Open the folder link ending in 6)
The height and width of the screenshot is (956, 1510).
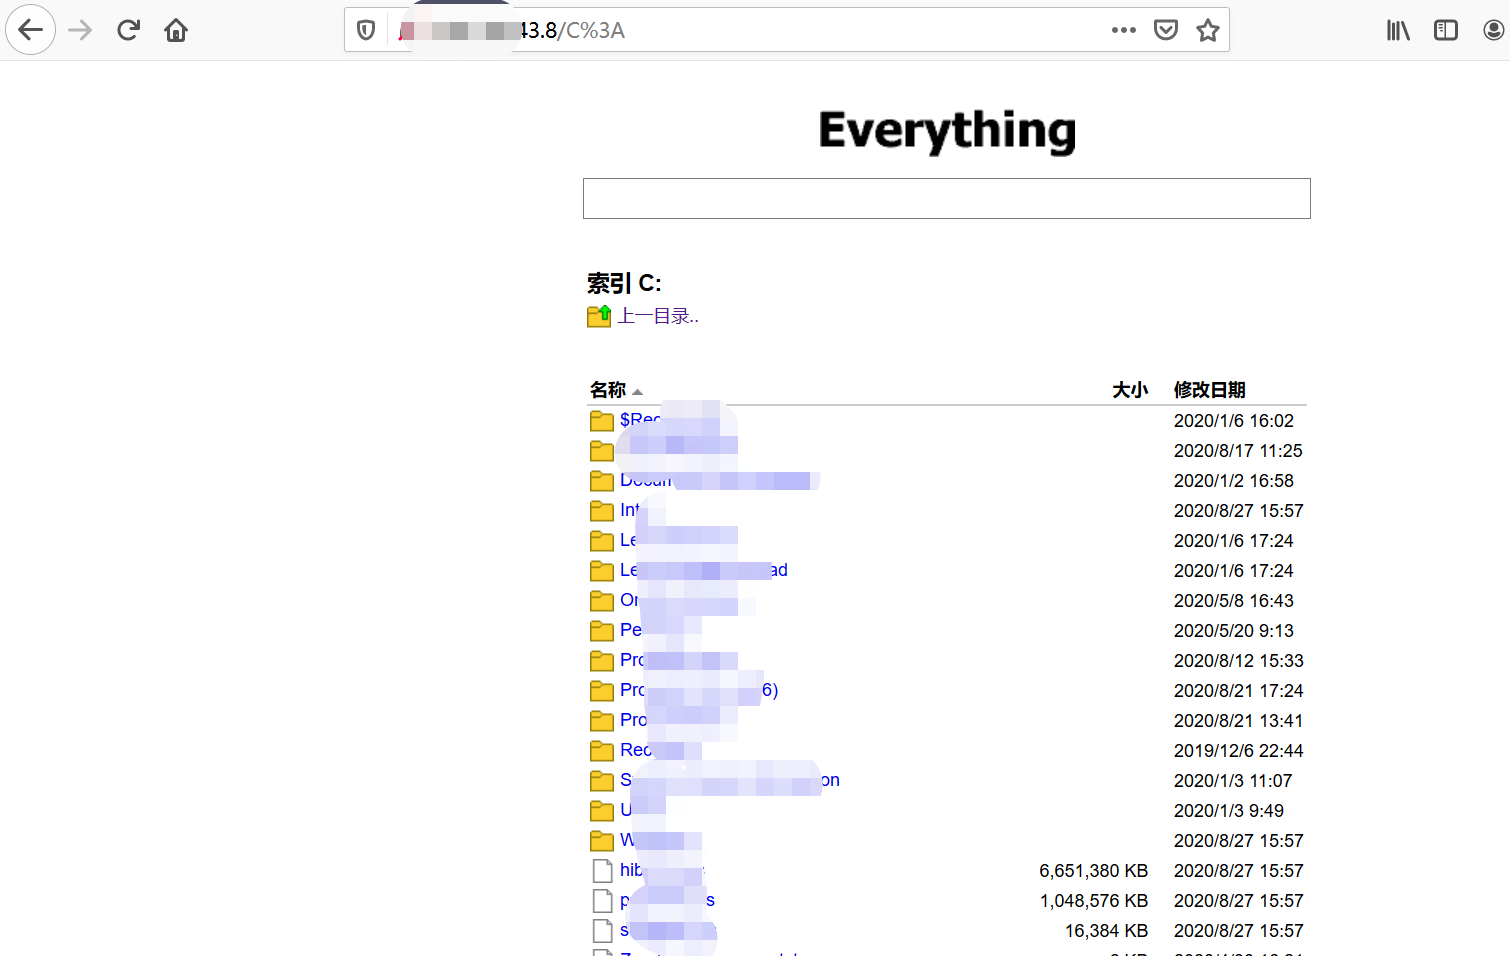pyautogui.click(x=699, y=690)
